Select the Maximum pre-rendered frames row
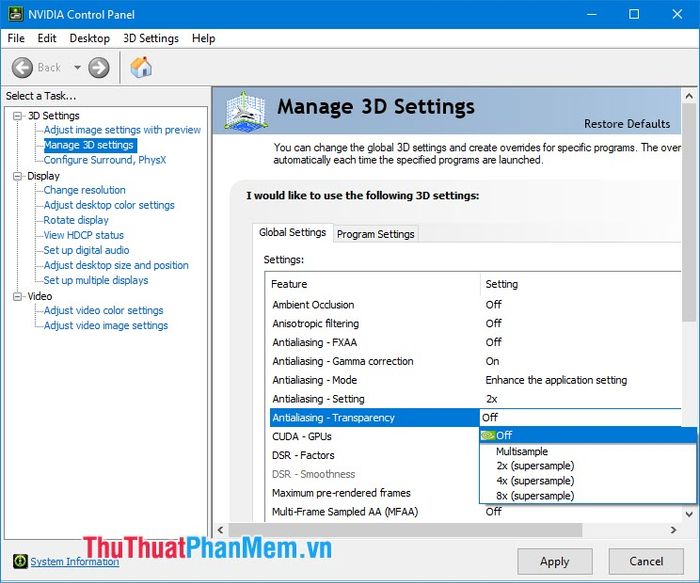 pos(374,493)
